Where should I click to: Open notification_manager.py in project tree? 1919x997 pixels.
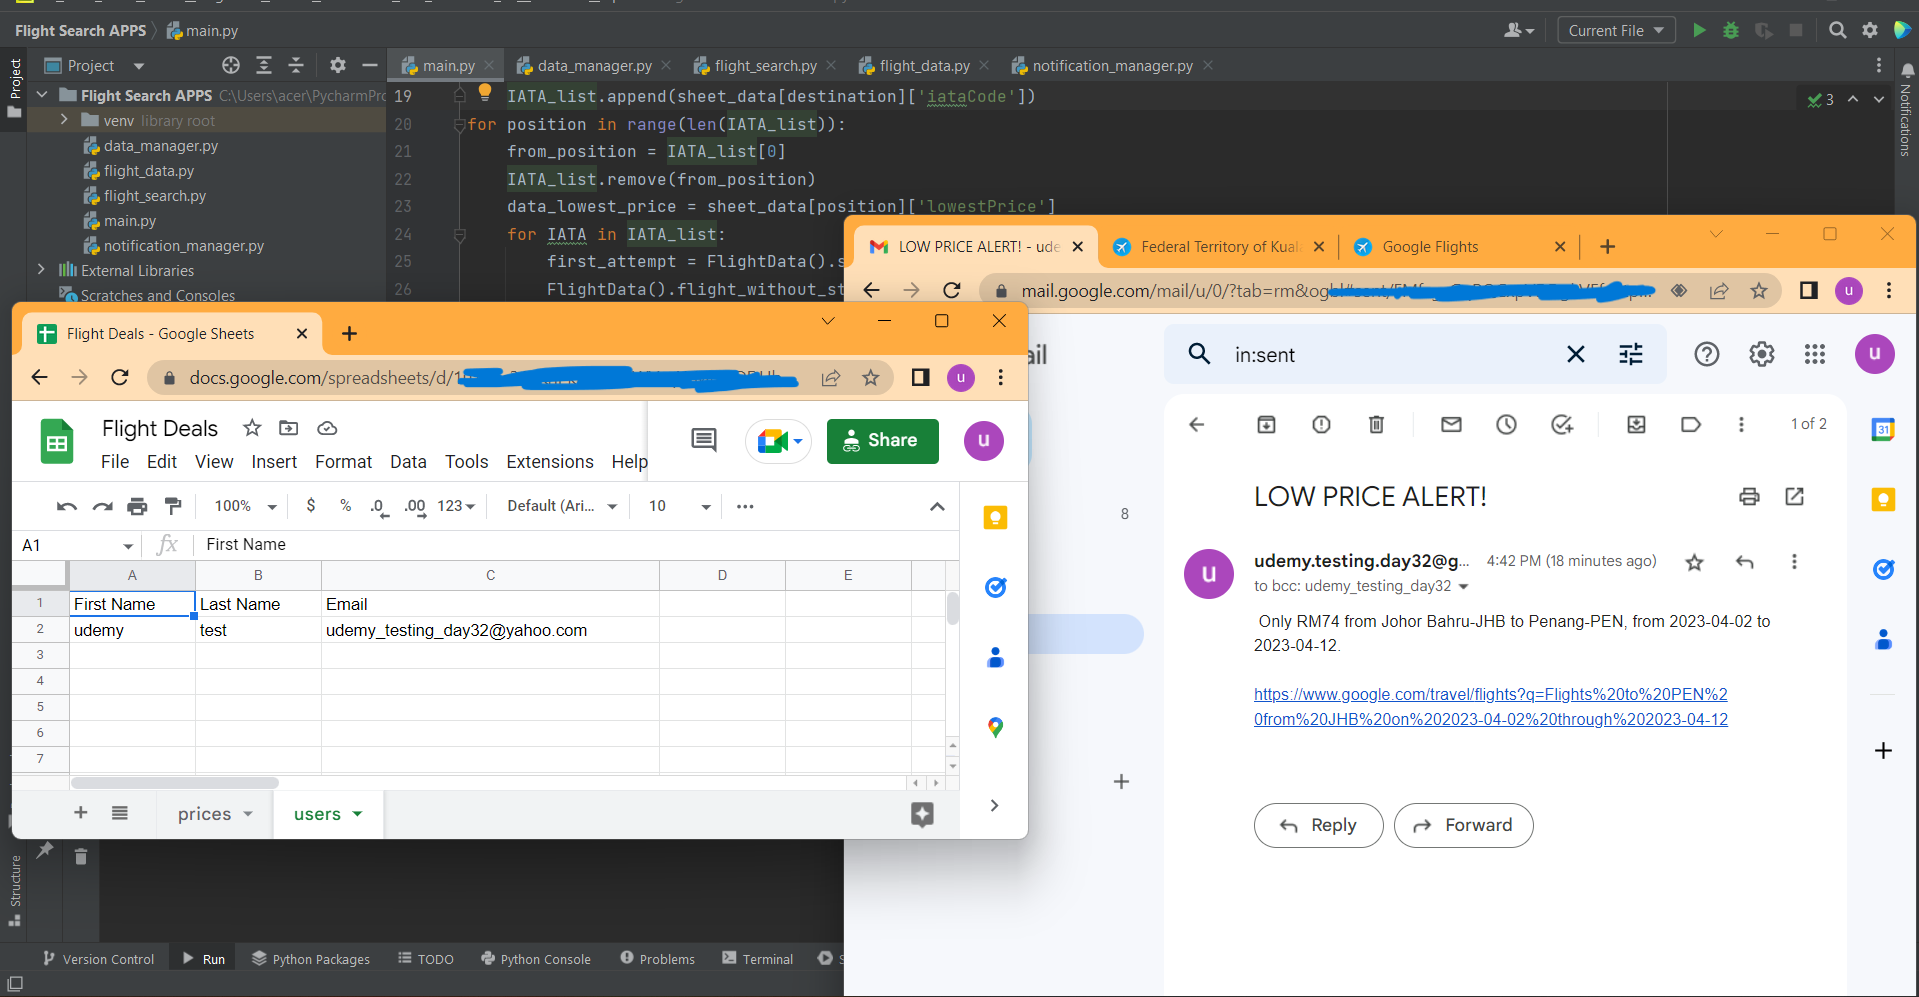click(184, 246)
